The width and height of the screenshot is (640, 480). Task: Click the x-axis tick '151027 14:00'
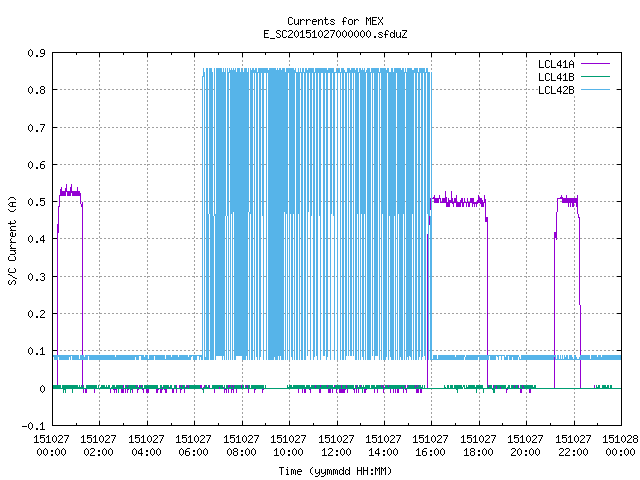383,446
